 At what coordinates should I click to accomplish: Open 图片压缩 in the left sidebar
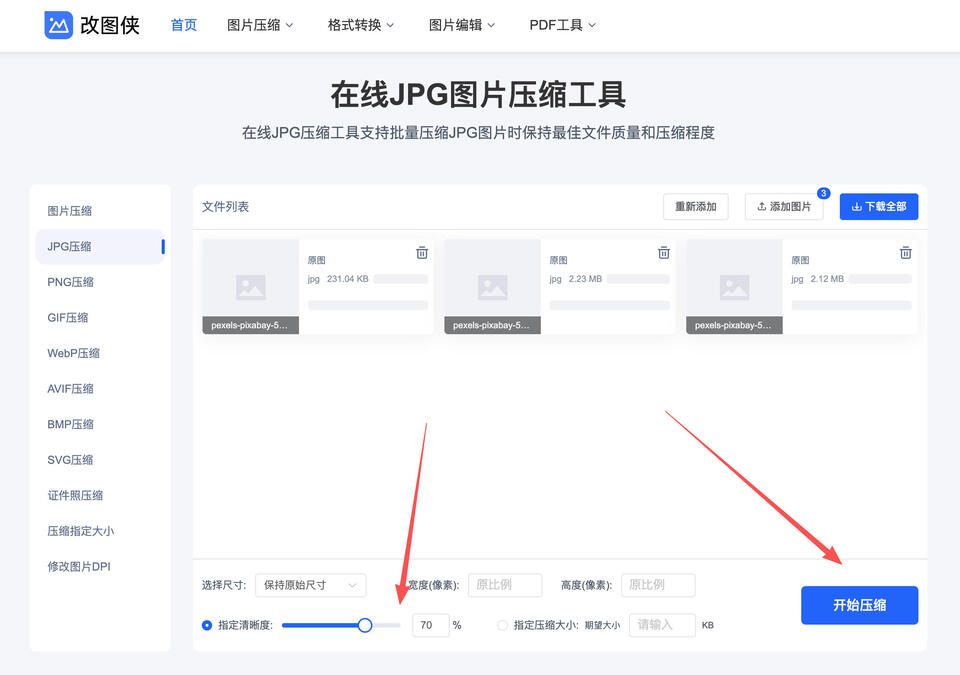pyautogui.click(x=100, y=211)
